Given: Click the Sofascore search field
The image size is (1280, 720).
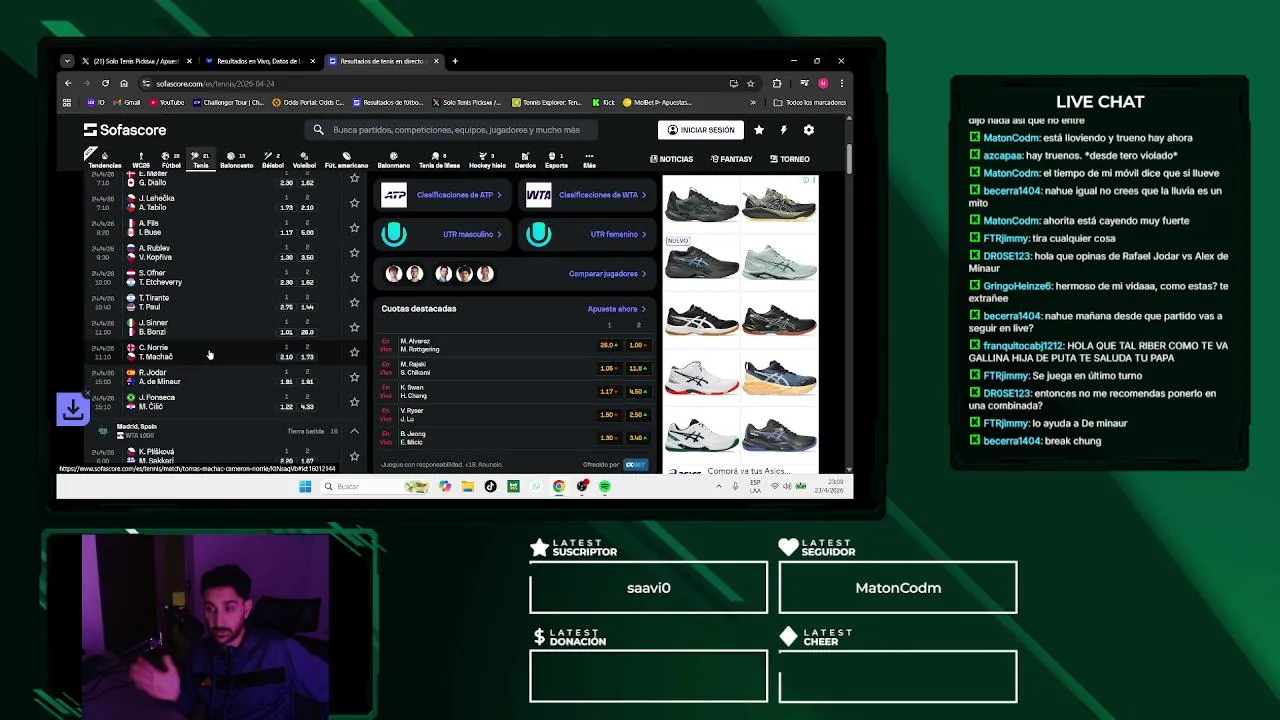Looking at the screenshot, I should point(451,130).
